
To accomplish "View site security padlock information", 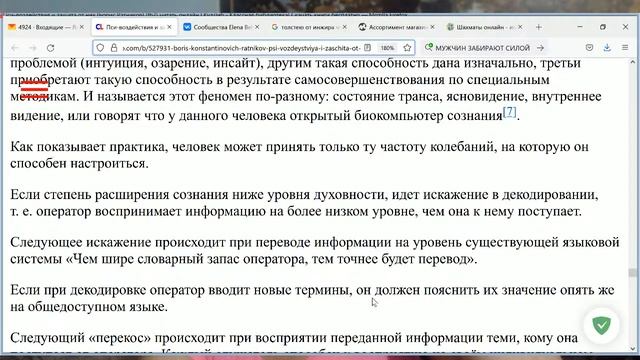I will coord(113,48).
